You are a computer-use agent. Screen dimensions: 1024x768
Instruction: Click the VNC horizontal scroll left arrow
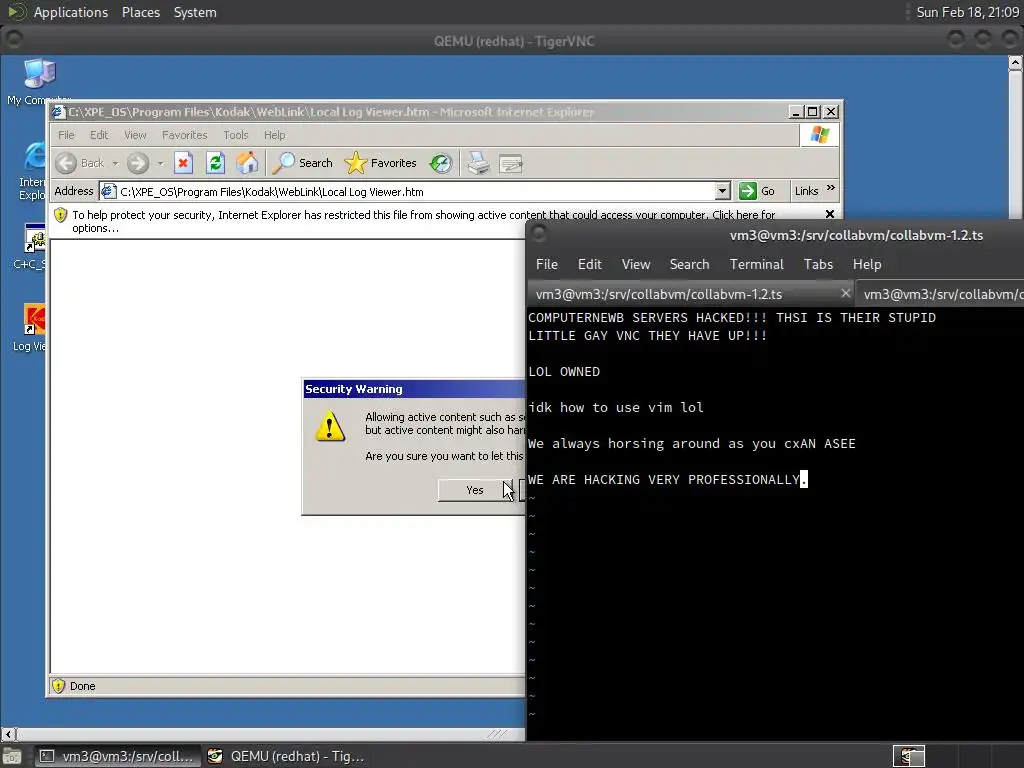click(x=8, y=734)
